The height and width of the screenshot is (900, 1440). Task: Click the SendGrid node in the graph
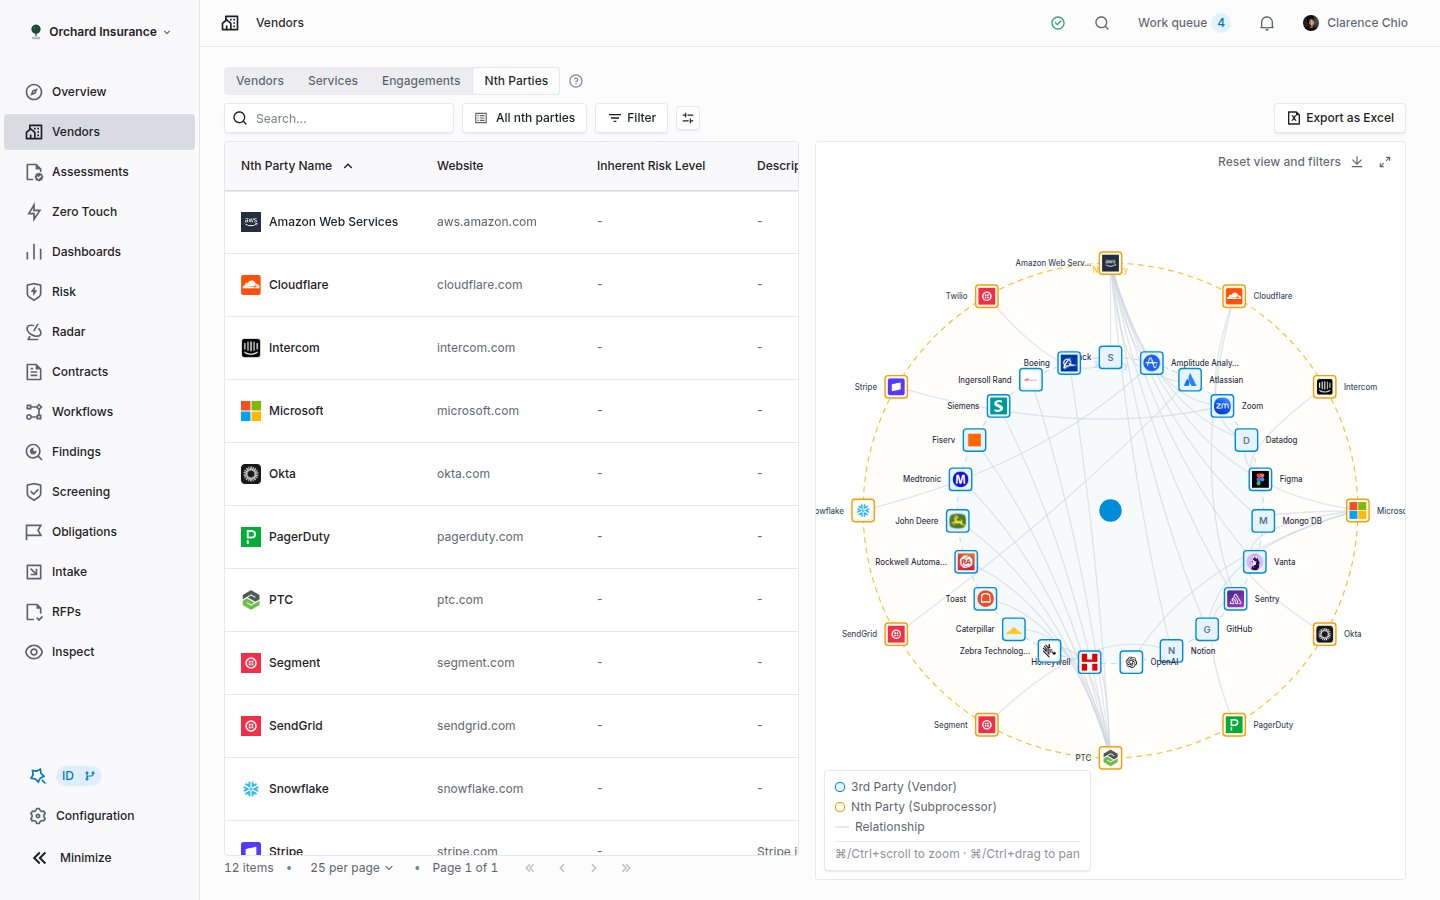pyautogui.click(x=897, y=634)
